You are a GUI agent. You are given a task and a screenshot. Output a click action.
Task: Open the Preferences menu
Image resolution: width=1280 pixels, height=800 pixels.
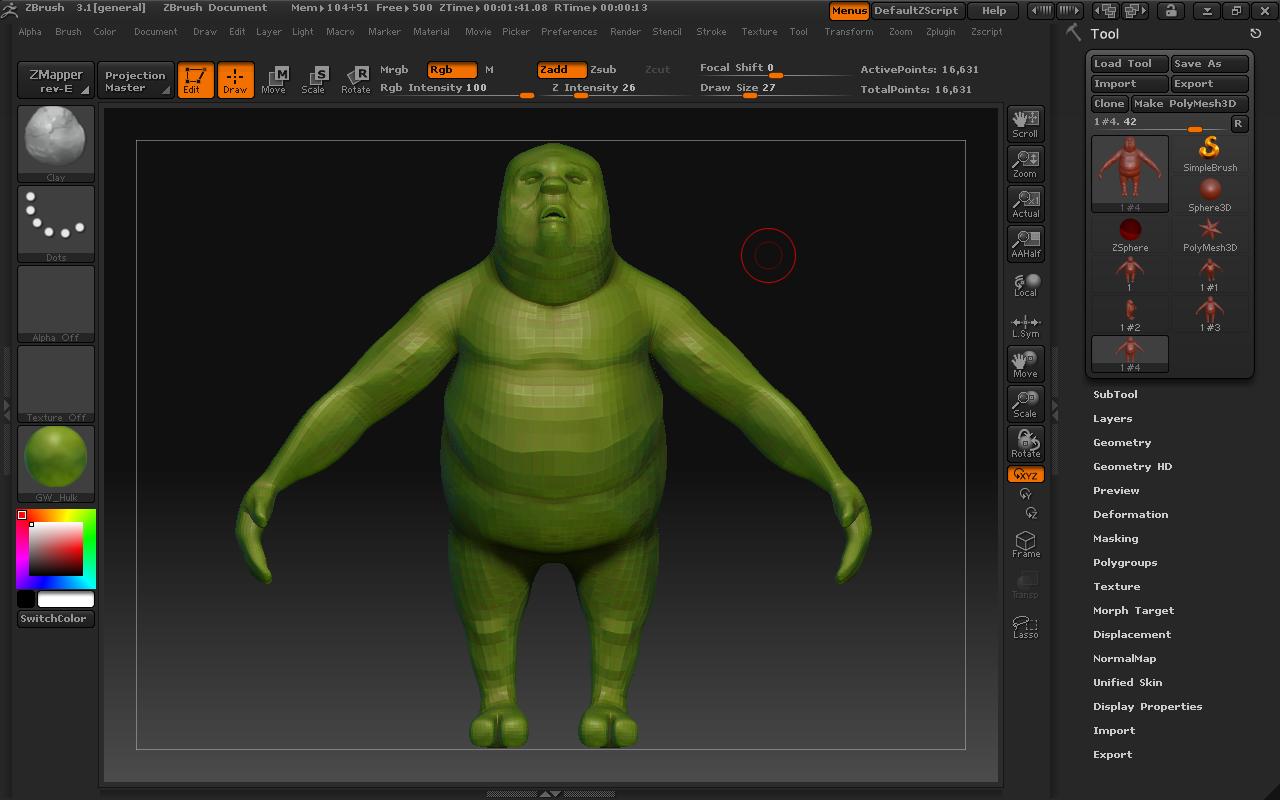click(569, 32)
